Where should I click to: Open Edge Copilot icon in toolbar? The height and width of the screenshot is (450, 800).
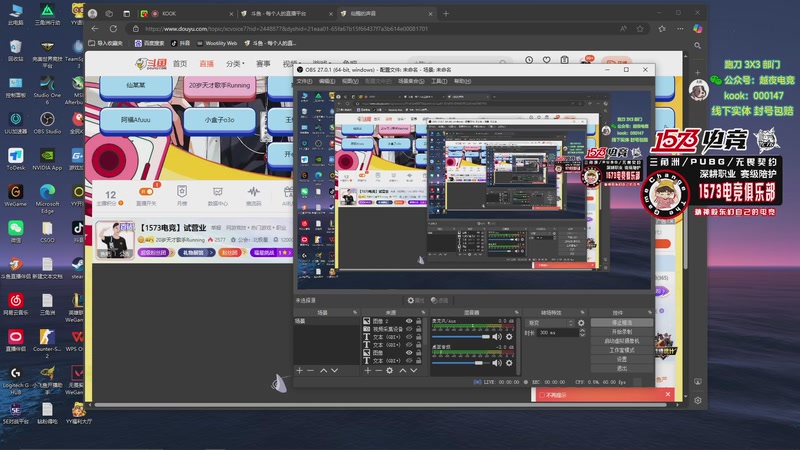697,29
